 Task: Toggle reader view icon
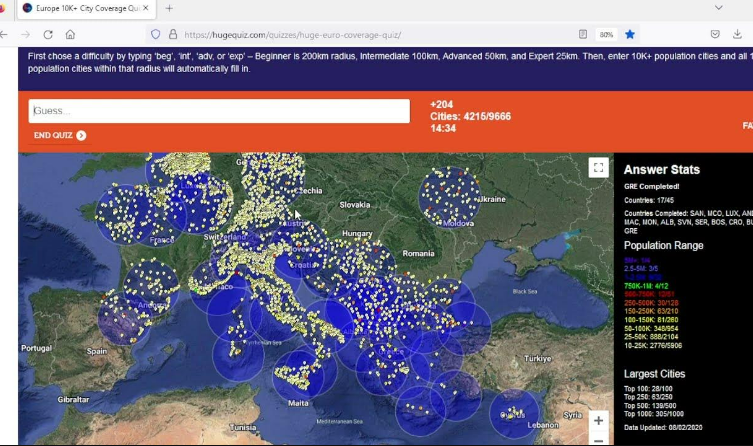[583, 34]
